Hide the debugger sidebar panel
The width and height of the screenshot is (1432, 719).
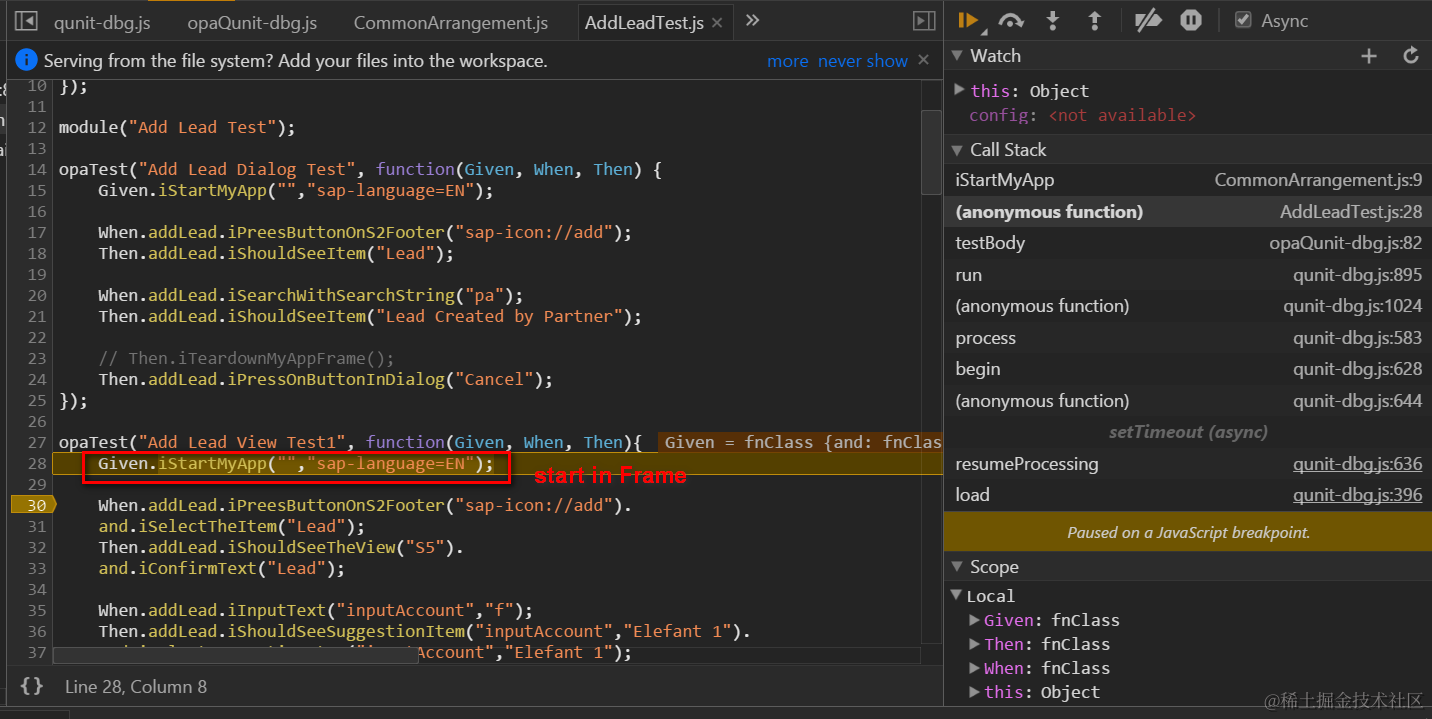tap(924, 21)
